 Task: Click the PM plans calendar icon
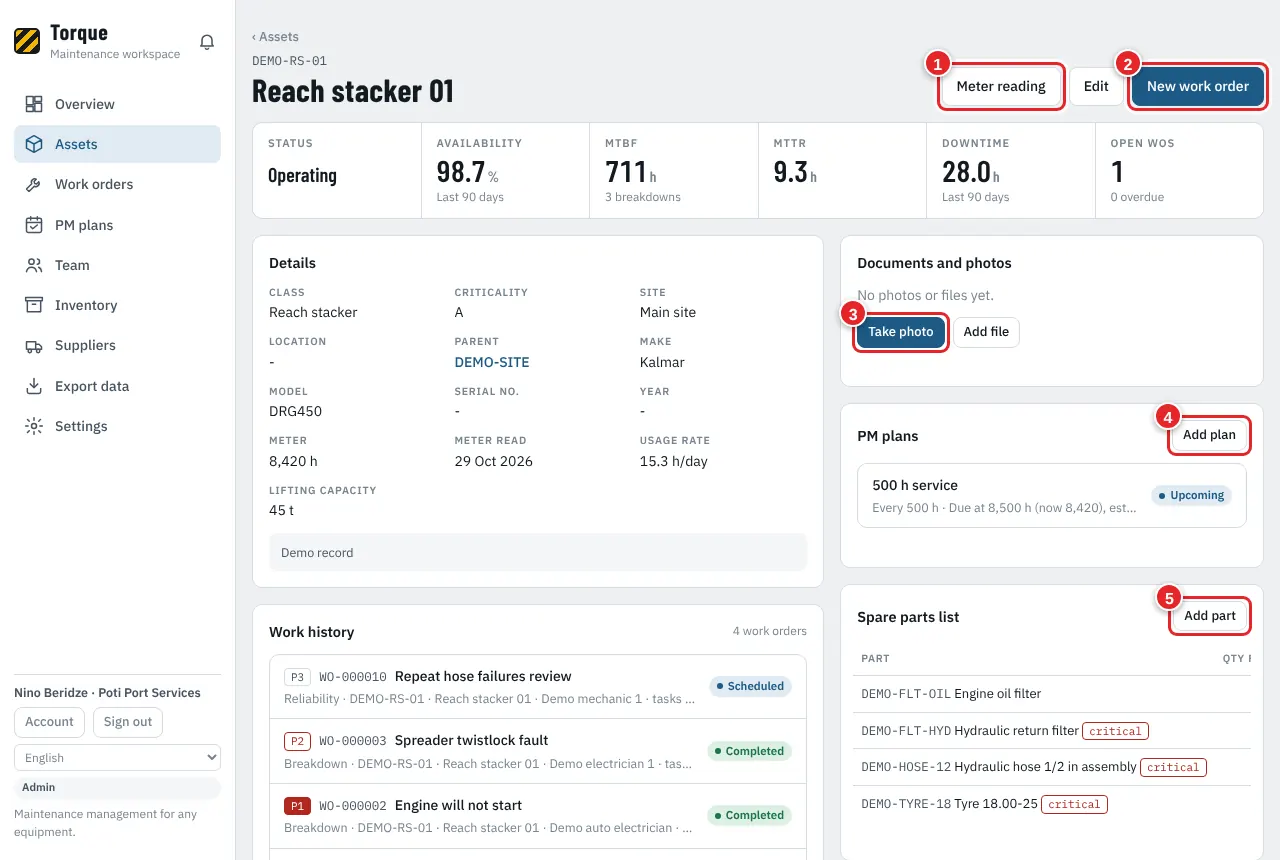click(34, 225)
